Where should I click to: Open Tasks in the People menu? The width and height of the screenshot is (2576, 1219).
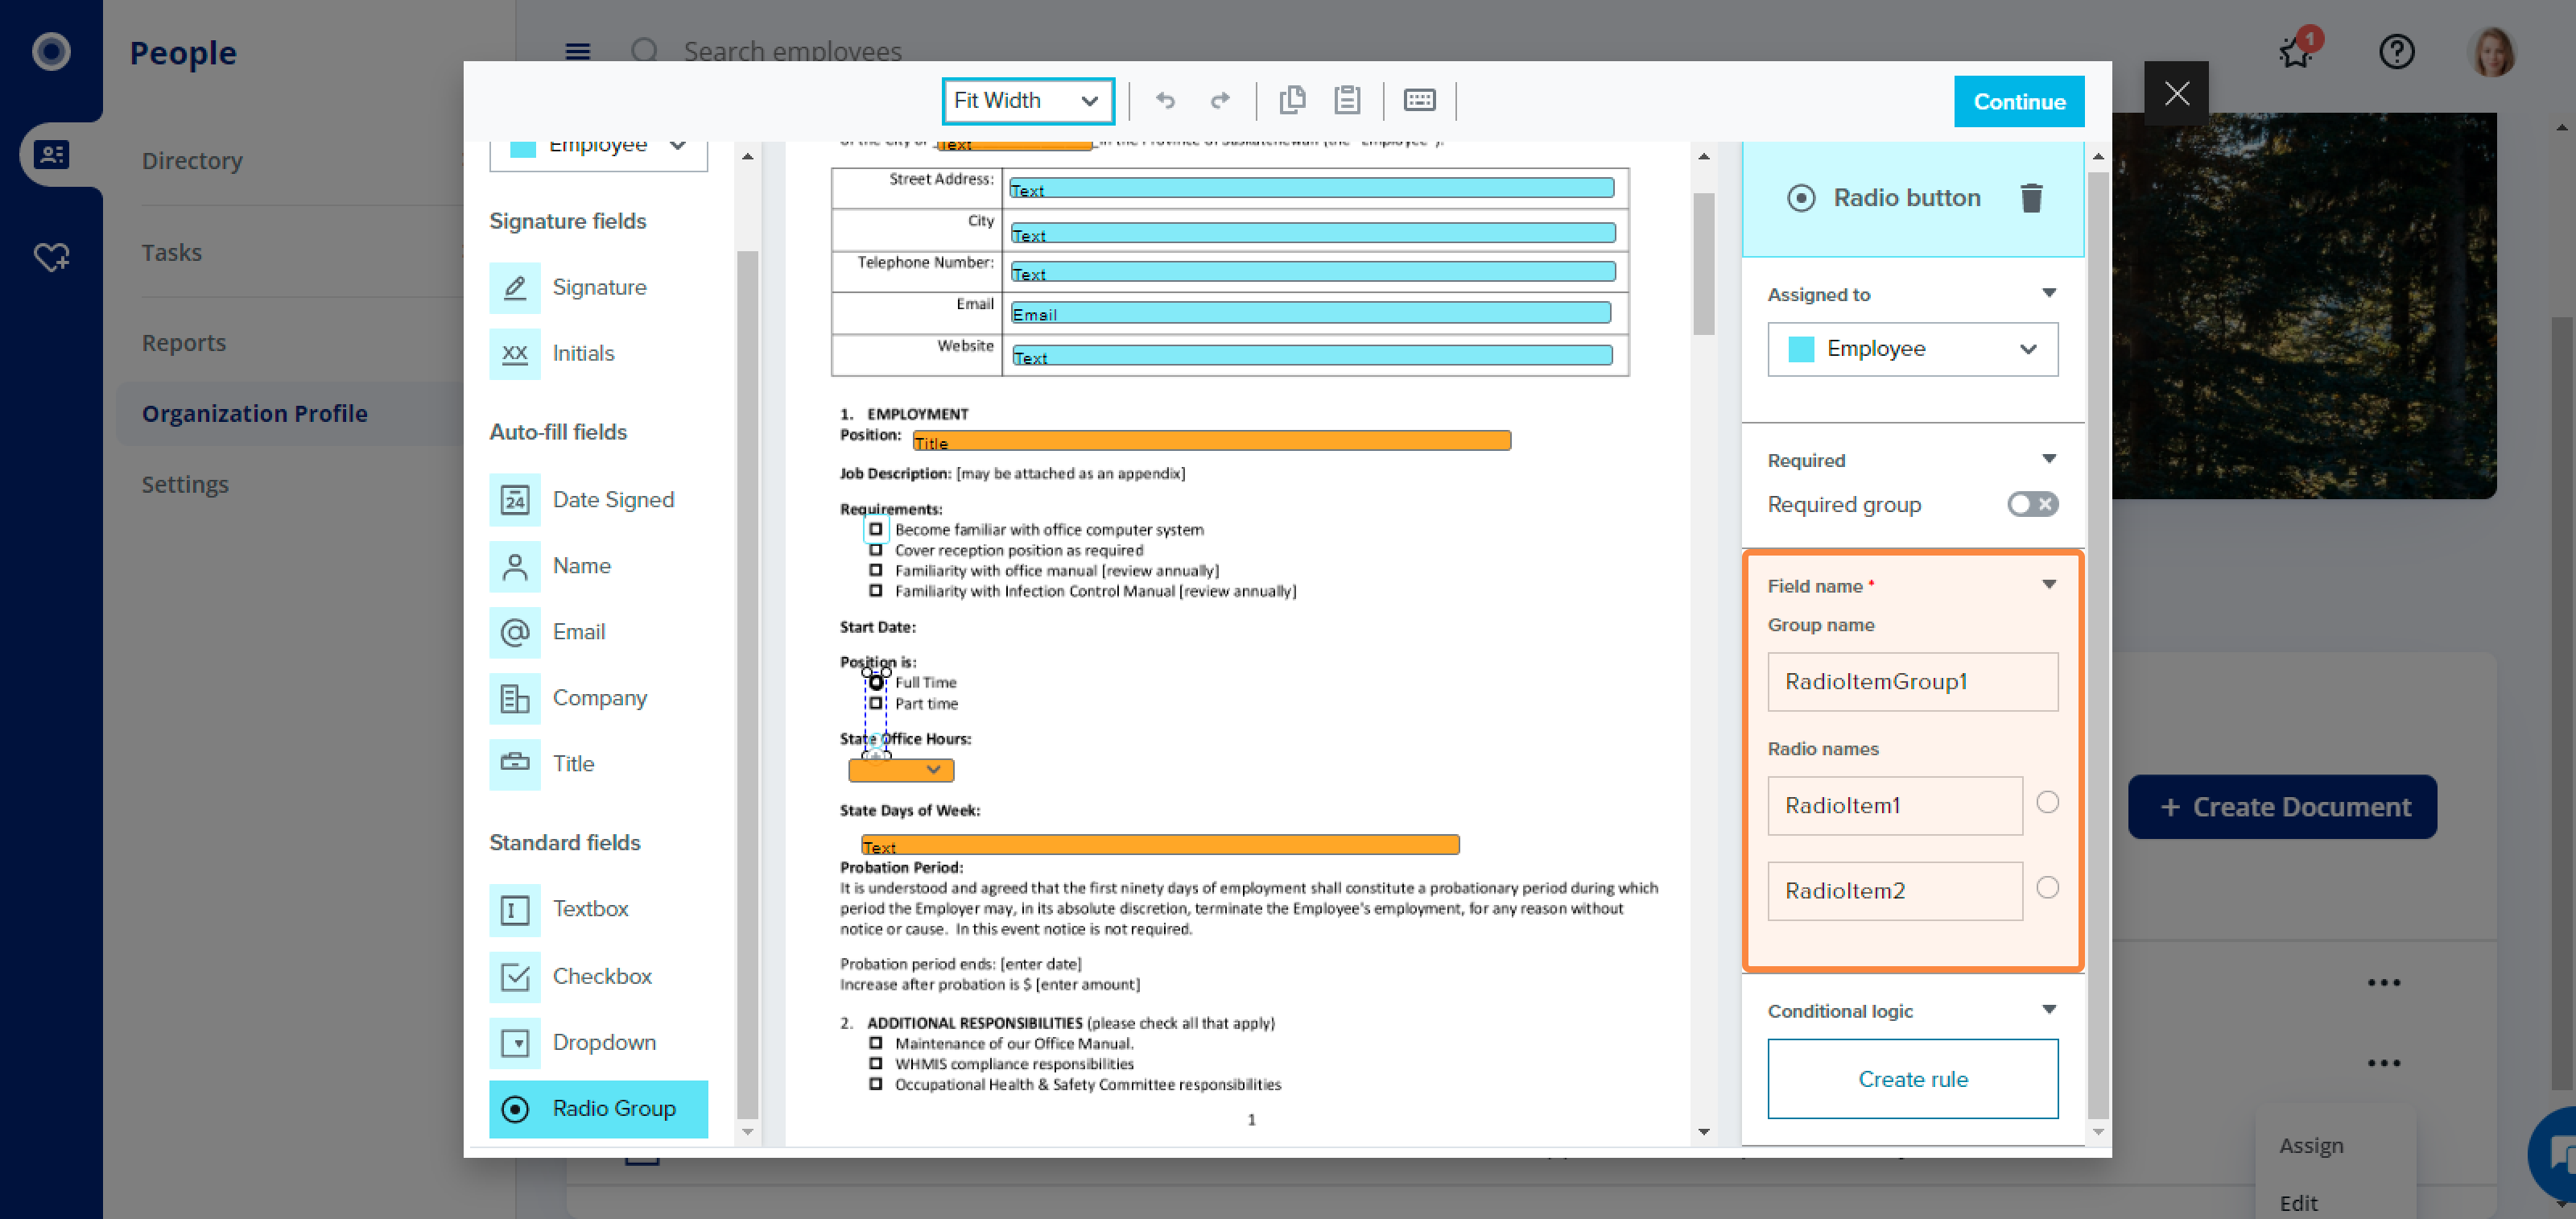(x=171, y=252)
